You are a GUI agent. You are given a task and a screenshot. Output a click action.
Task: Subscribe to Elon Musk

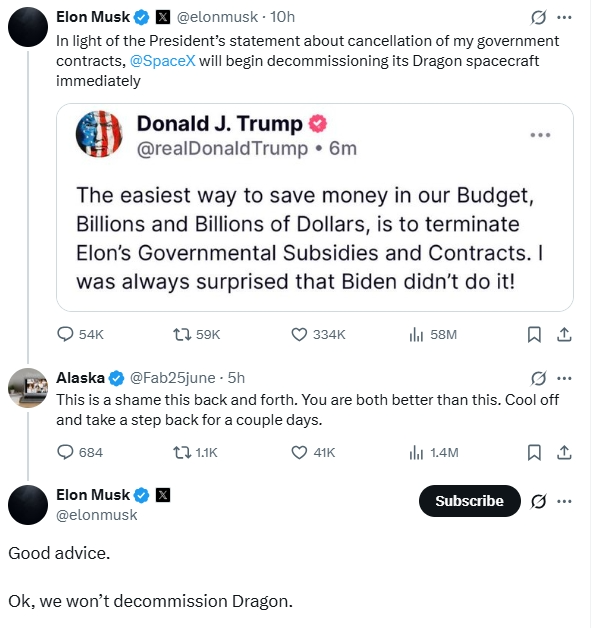click(x=469, y=501)
